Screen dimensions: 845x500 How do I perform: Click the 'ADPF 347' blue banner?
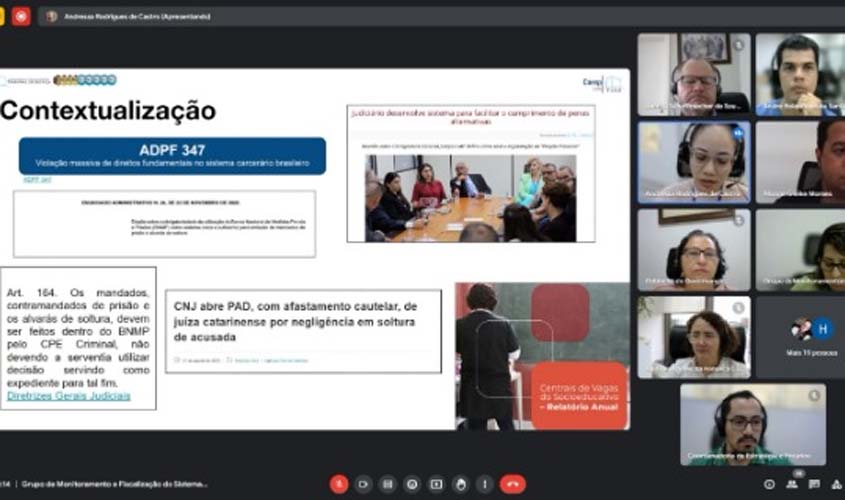point(172,156)
